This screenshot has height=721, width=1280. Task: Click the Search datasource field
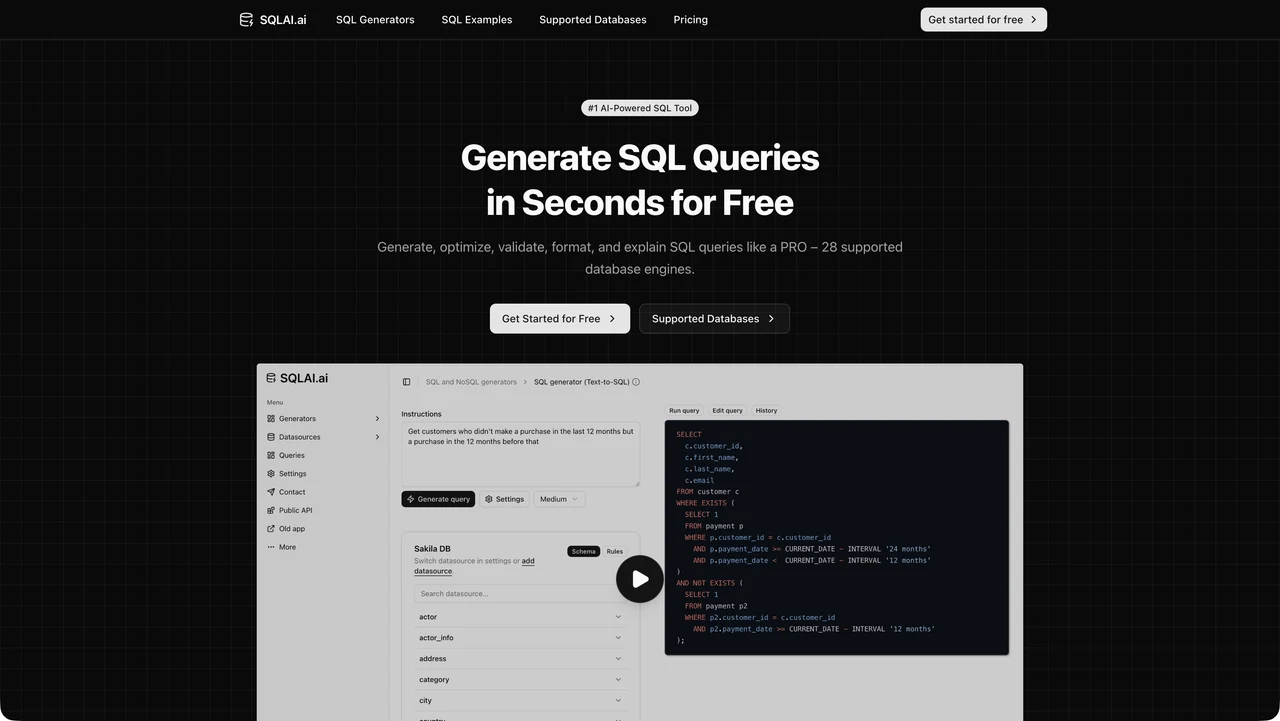tap(520, 594)
